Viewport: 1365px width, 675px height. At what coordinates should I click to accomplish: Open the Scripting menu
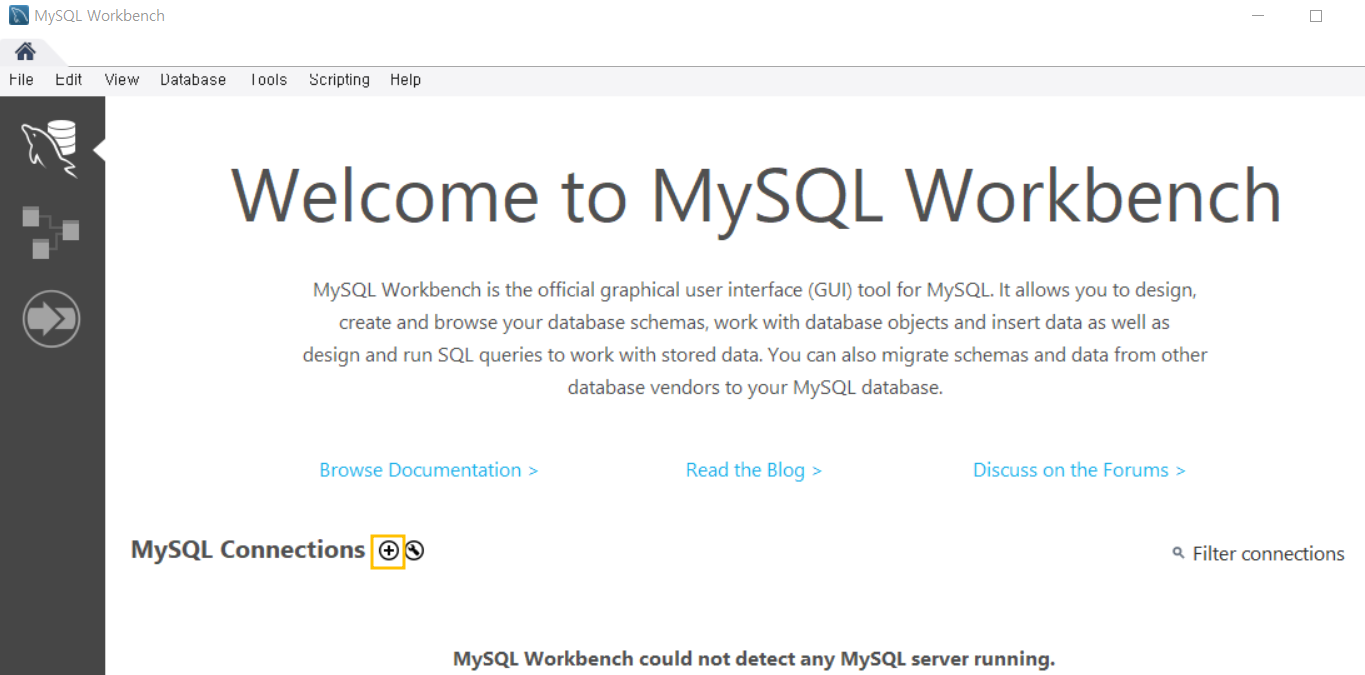click(x=339, y=80)
